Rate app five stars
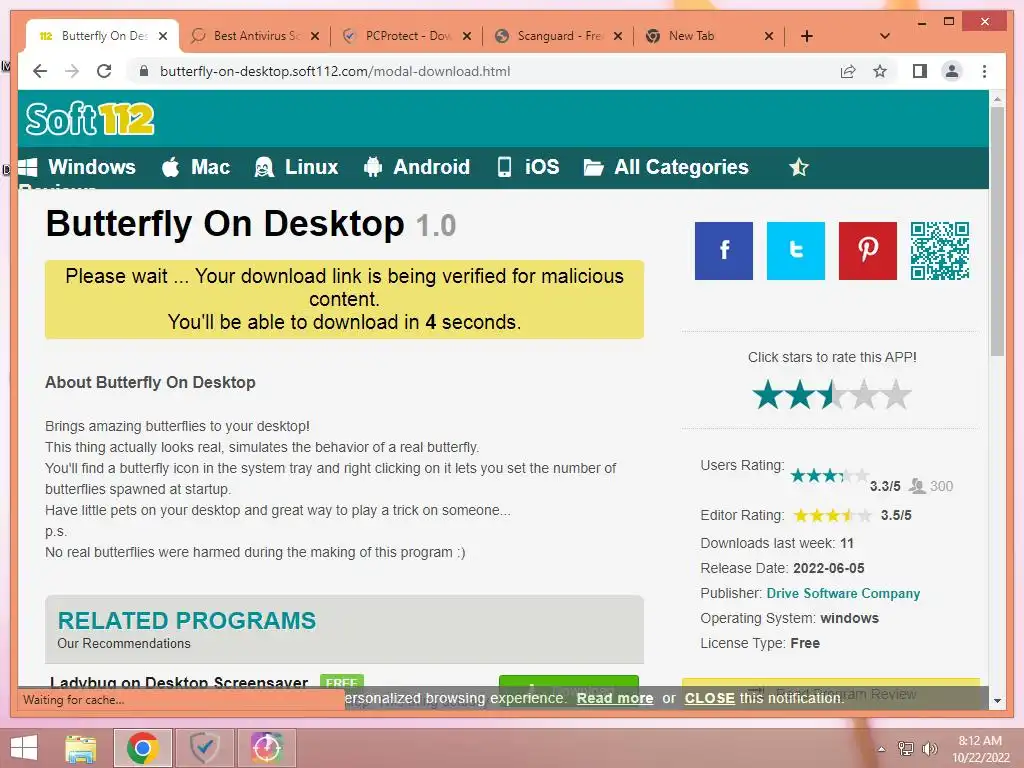The image size is (1024, 768). pos(896,394)
